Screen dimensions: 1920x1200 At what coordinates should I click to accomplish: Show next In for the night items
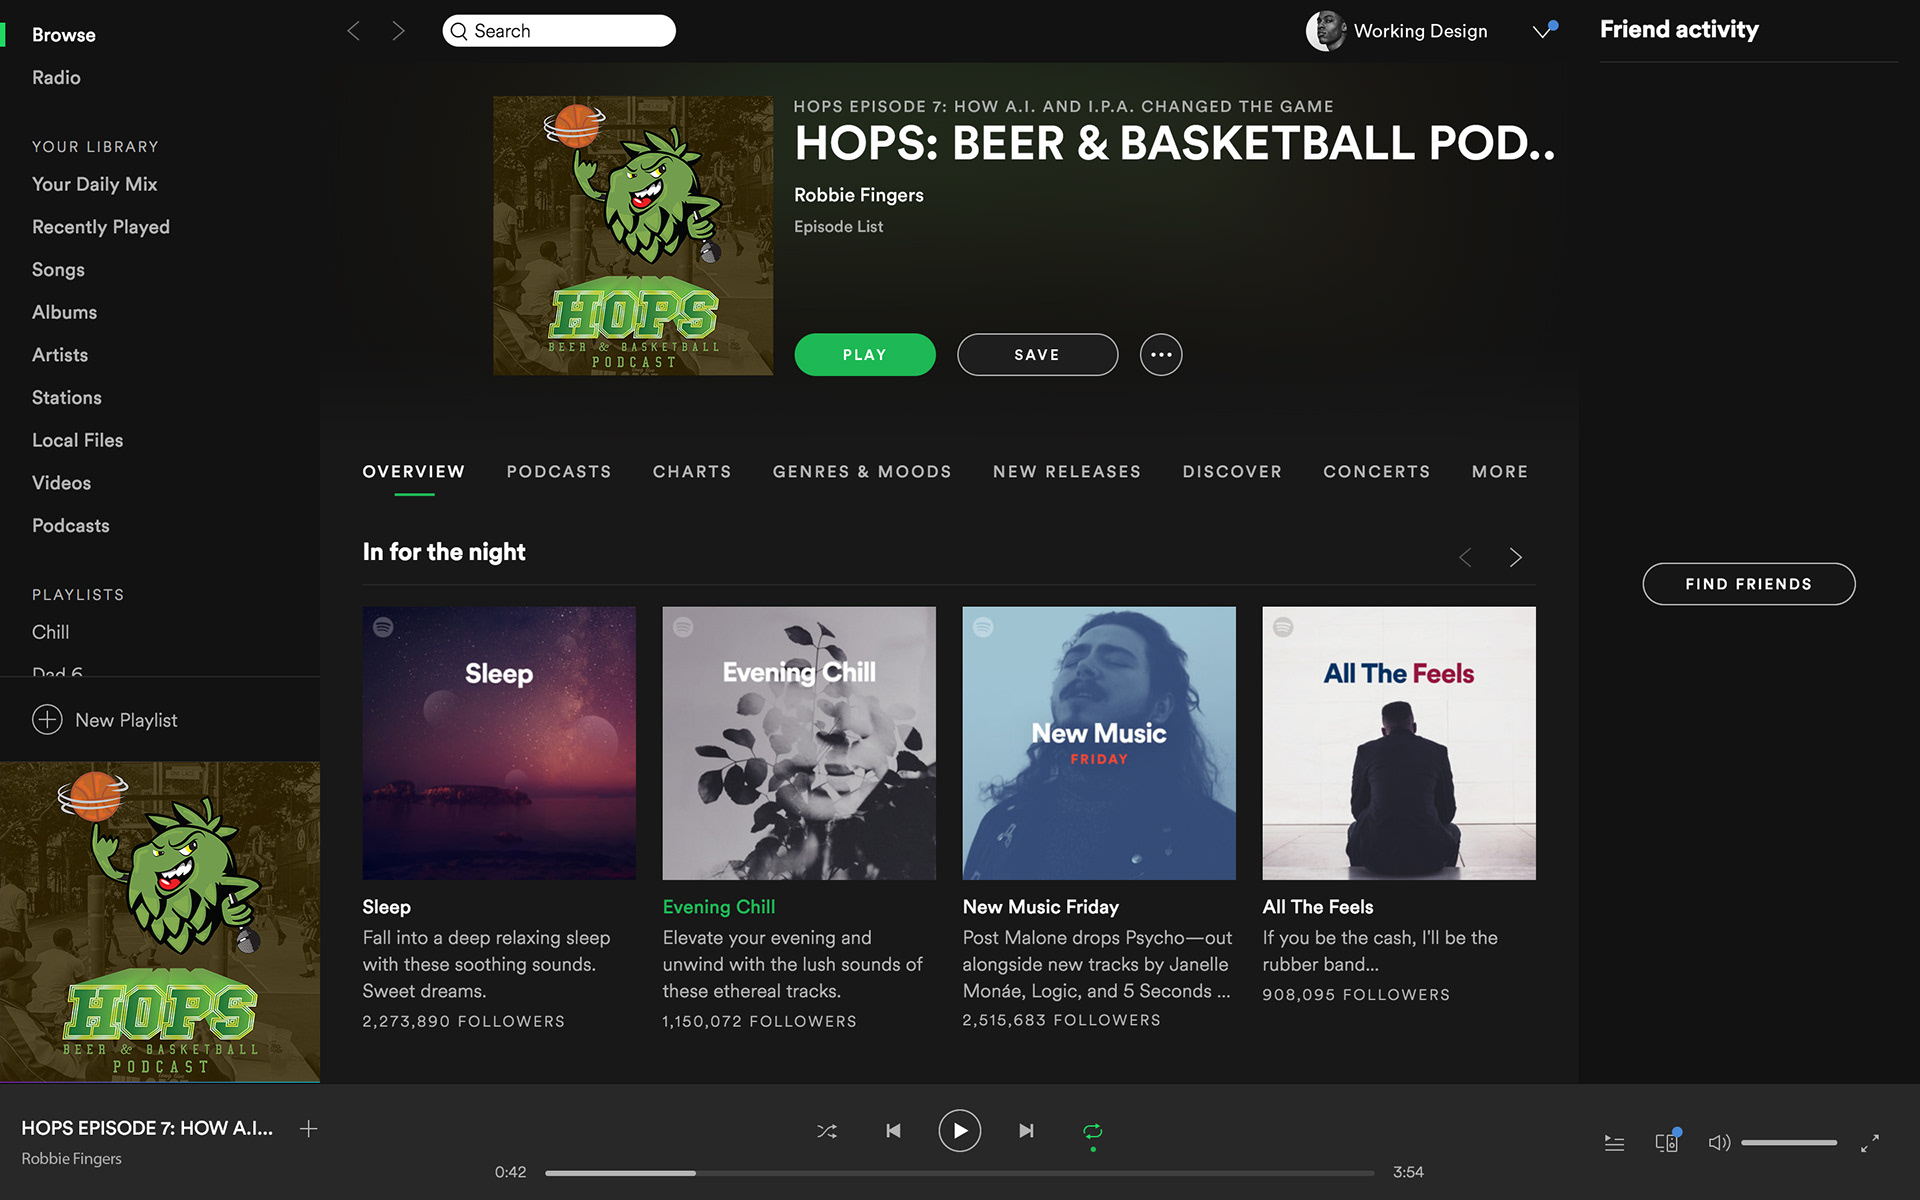pyautogui.click(x=1515, y=557)
